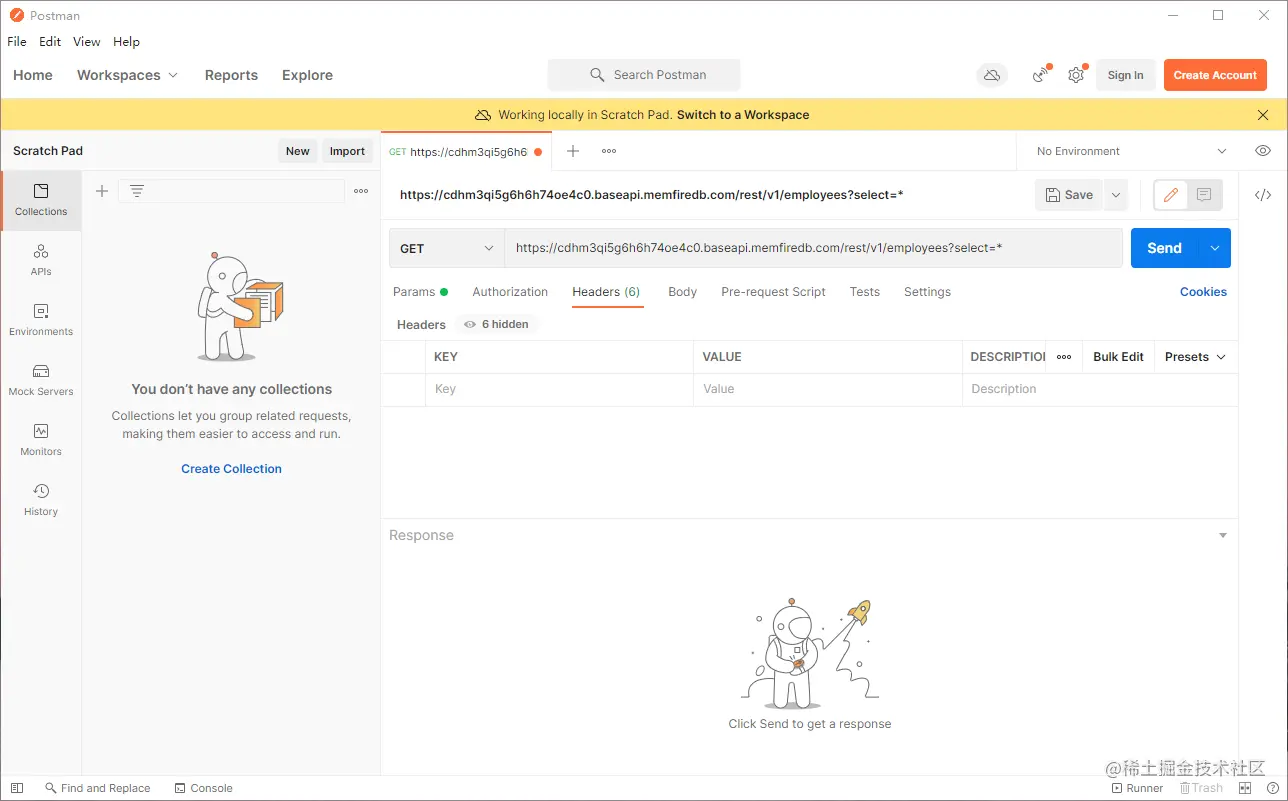Click the header Key input cell

559,389
